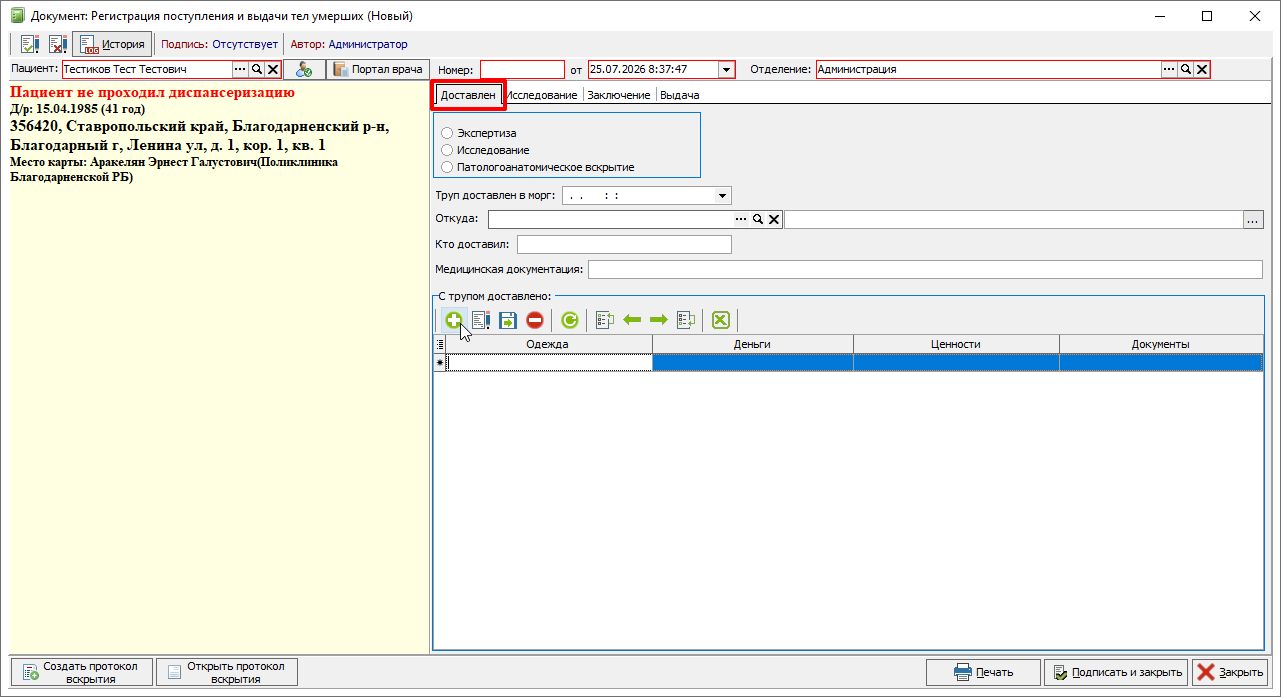
Task: Click the Д/р: 15.04.1985 (41 год) text
Action: [78, 109]
